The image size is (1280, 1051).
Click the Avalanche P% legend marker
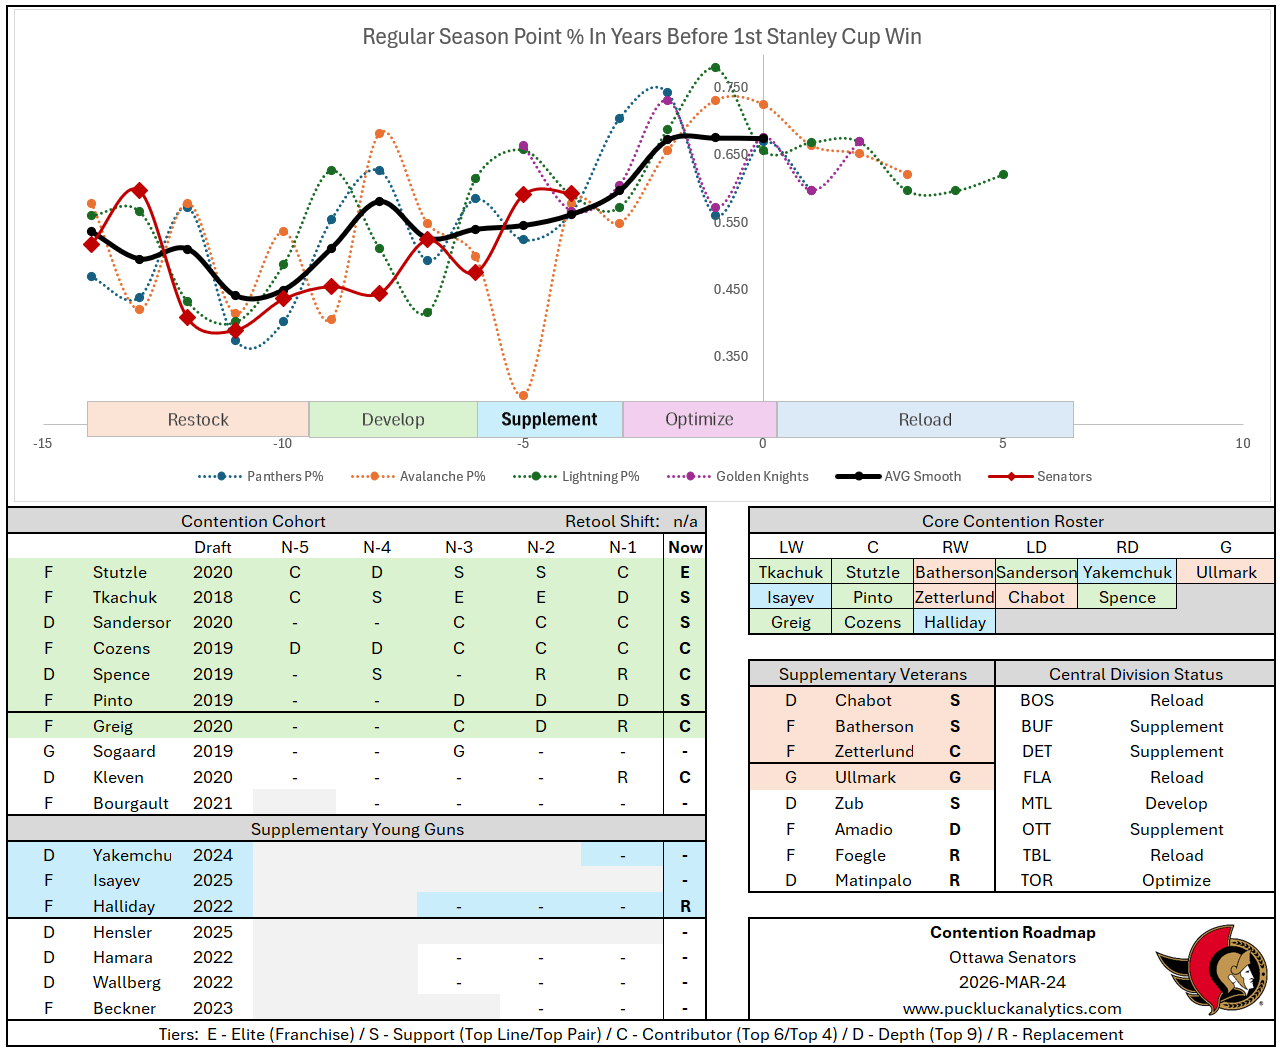(374, 477)
